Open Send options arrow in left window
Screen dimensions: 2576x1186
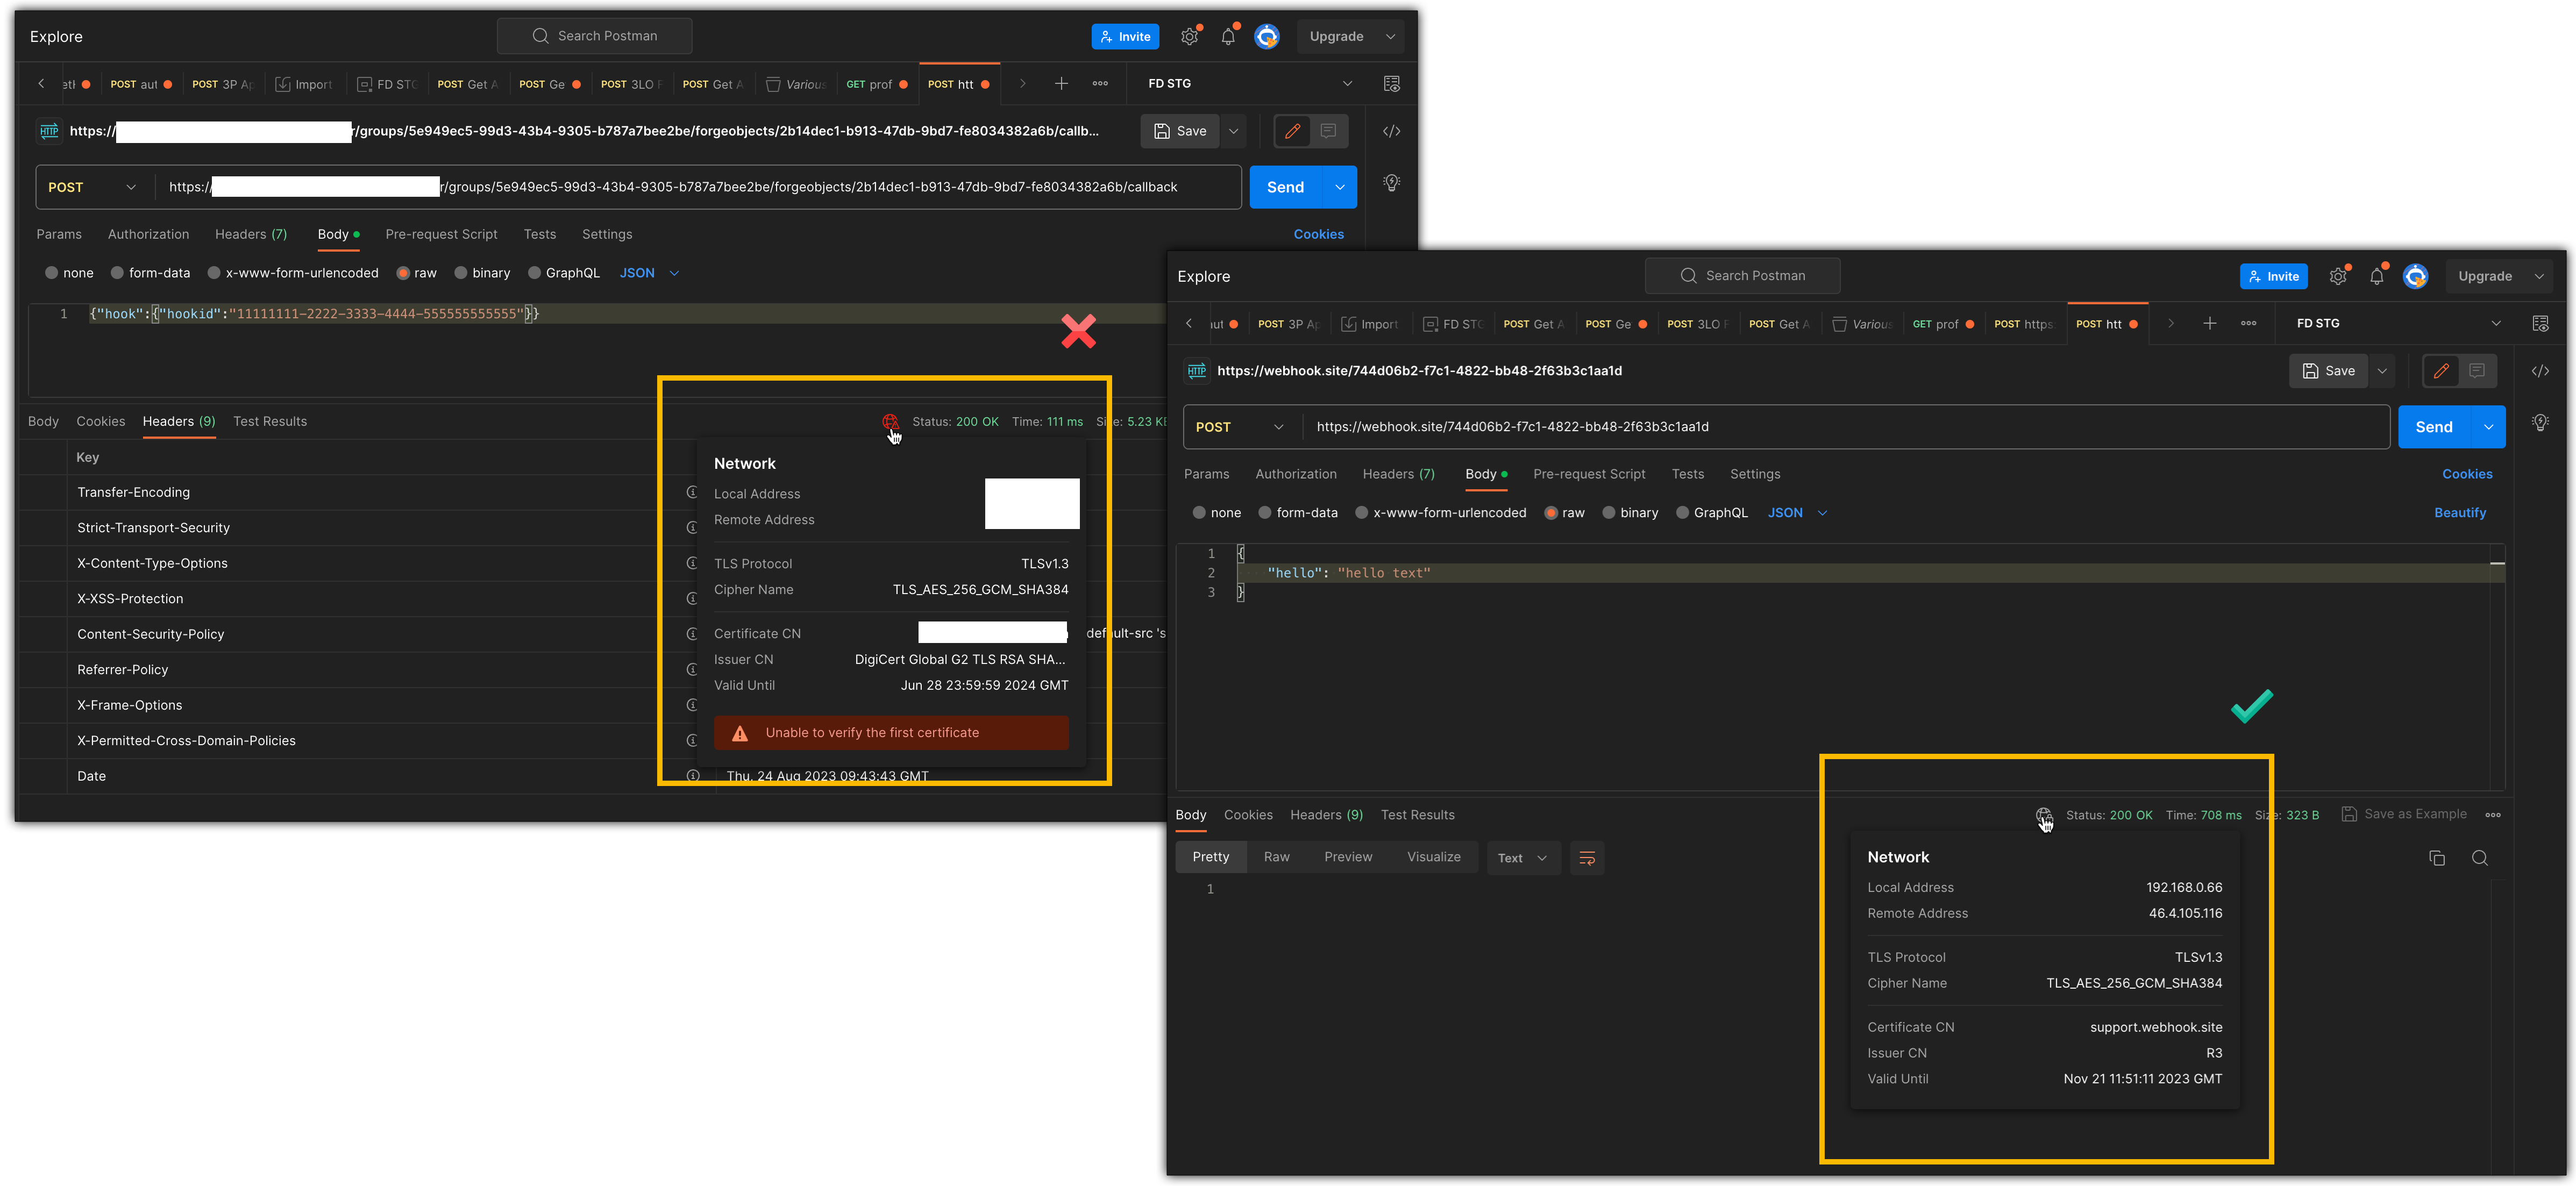tap(1339, 187)
